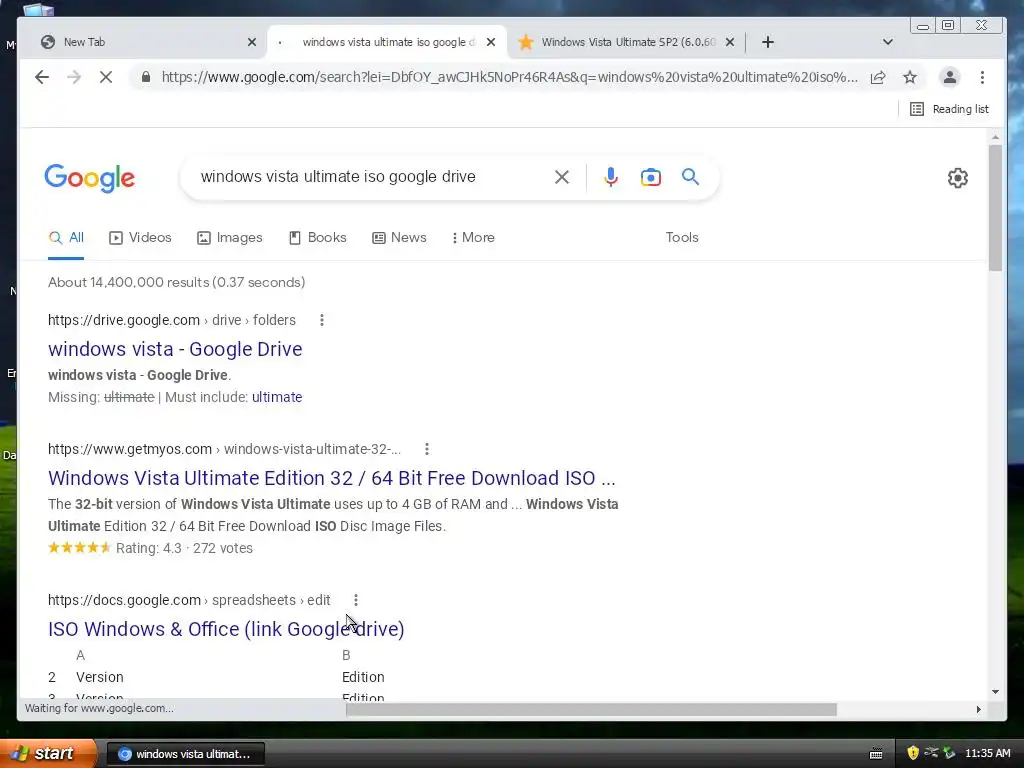Go back to the previous page
This screenshot has height=768, width=1024.
coord(42,77)
